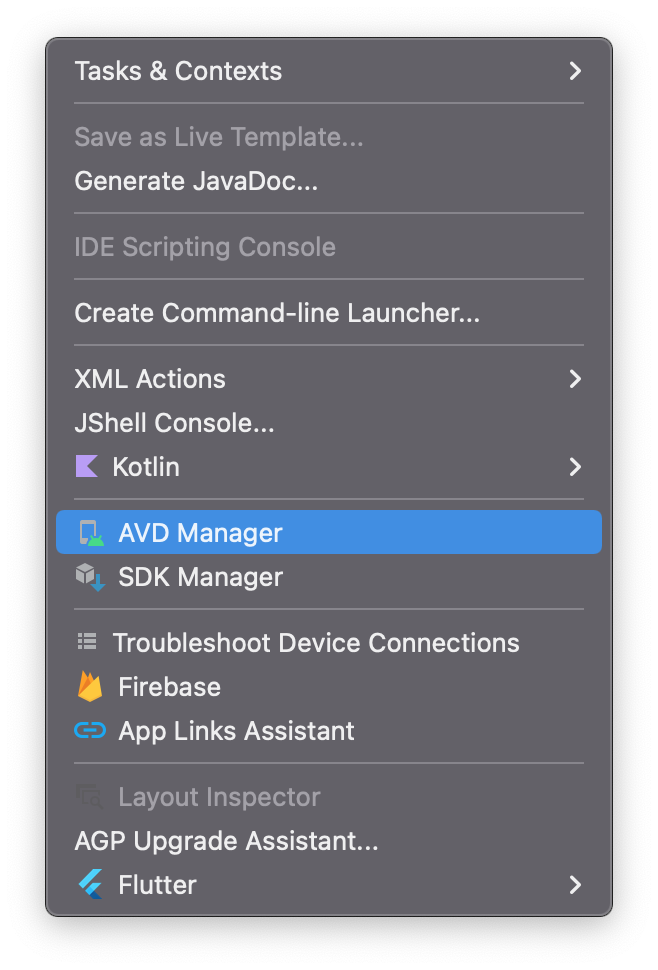This screenshot has width=658, height=970.
Task: Expand Tasks & Contexts submenu arrow
Action: point(575,71)
